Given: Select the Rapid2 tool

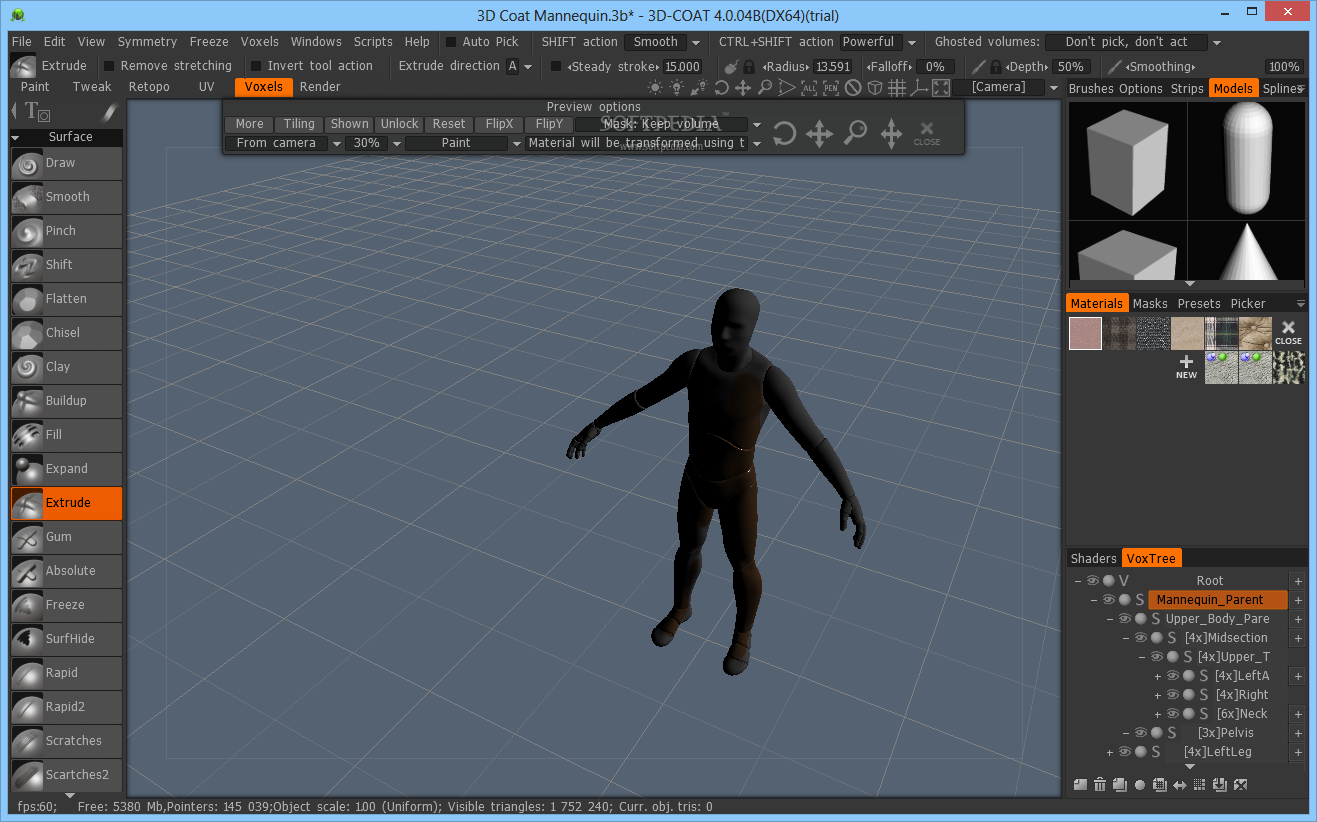Looking at the screenshot, I should click(x=66, y=707).
